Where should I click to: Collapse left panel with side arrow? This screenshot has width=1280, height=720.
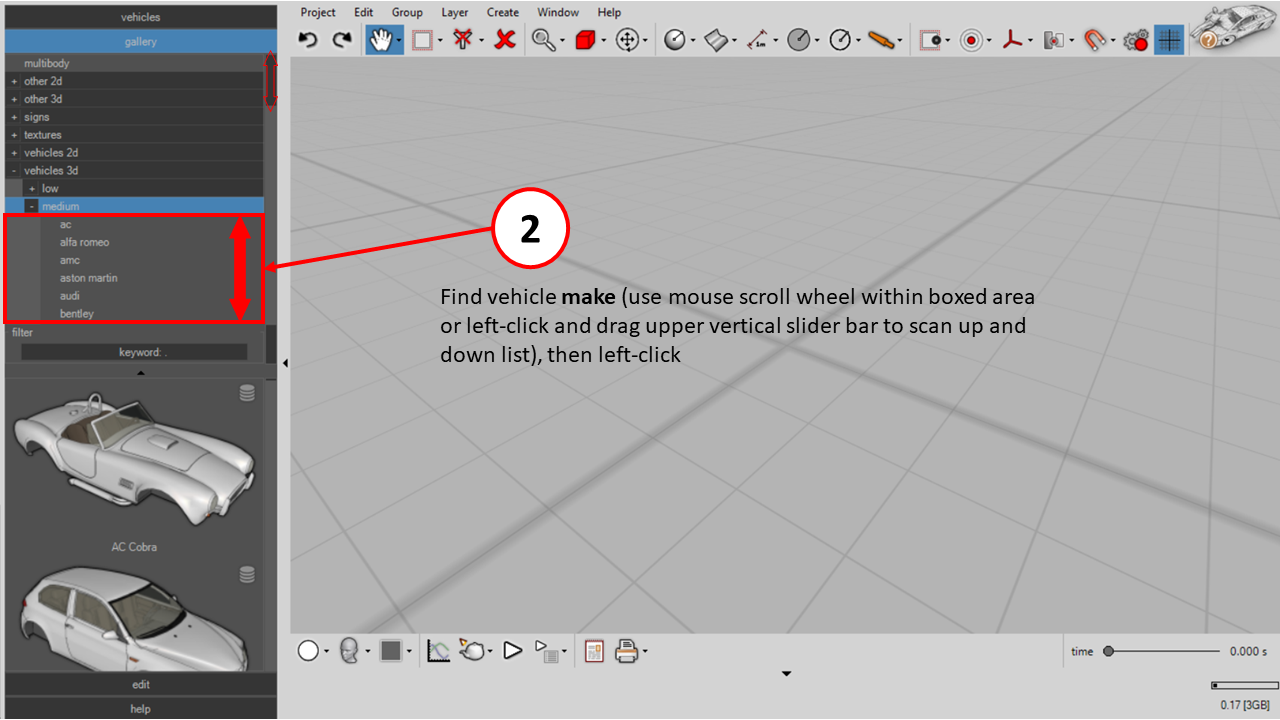coord(285,363)
